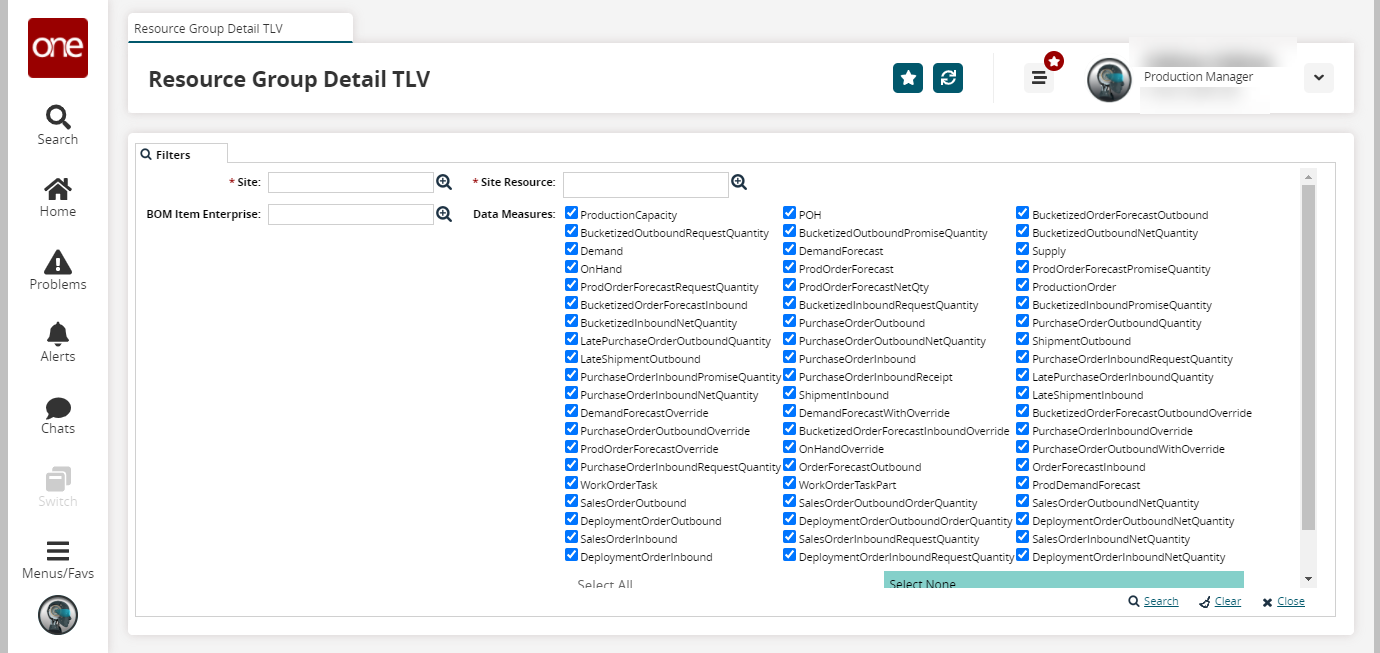This screenshot has height=653, width=1380.
Task: Uncheck the POH data measure checkbox
Action: click(790, 214)
